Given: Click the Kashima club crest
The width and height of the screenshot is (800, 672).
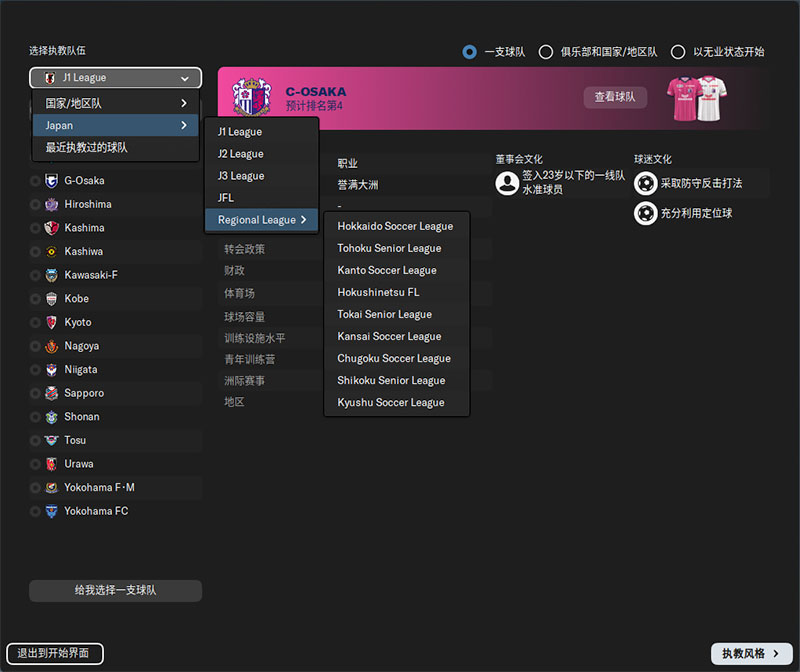Looking at the screenshot, I should pos(52,228).
